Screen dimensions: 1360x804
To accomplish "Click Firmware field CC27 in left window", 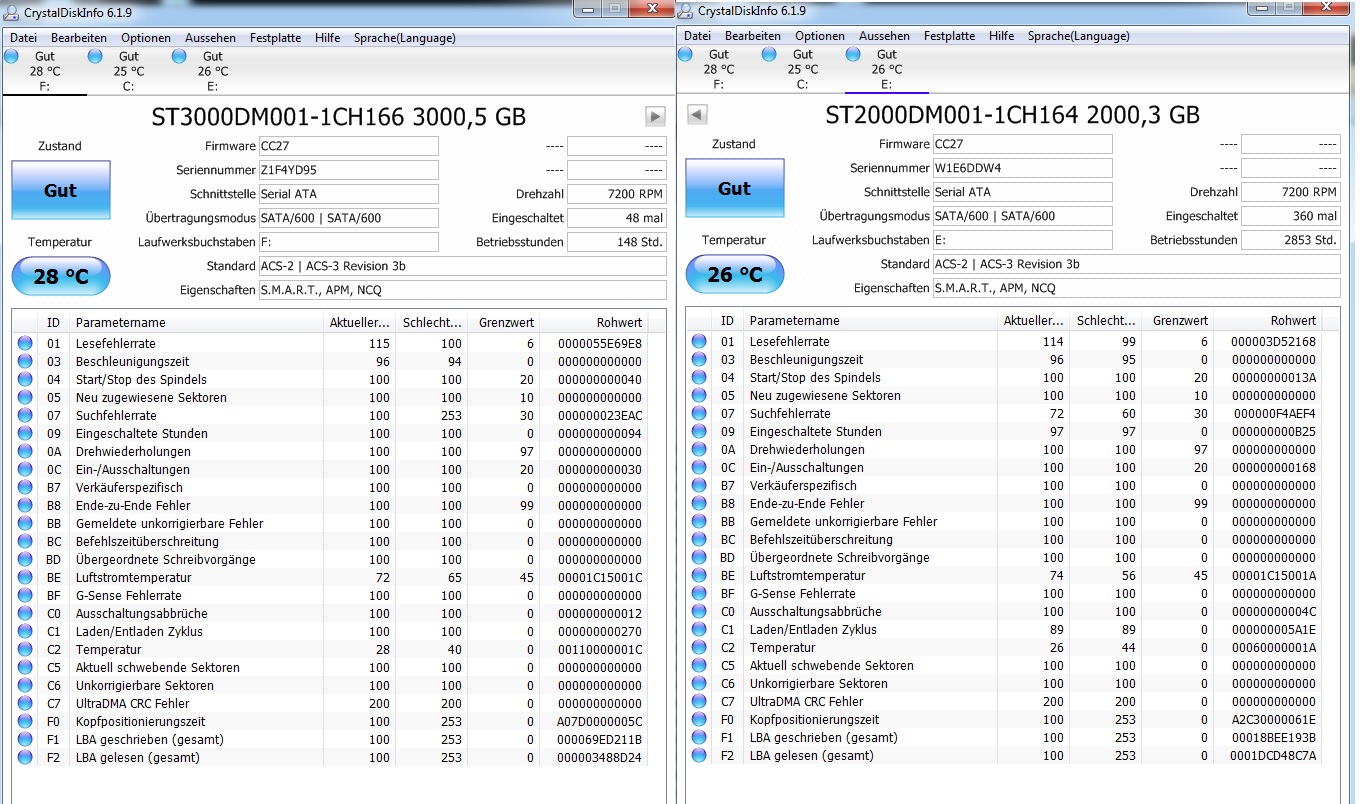I will [x=348, y=146].
